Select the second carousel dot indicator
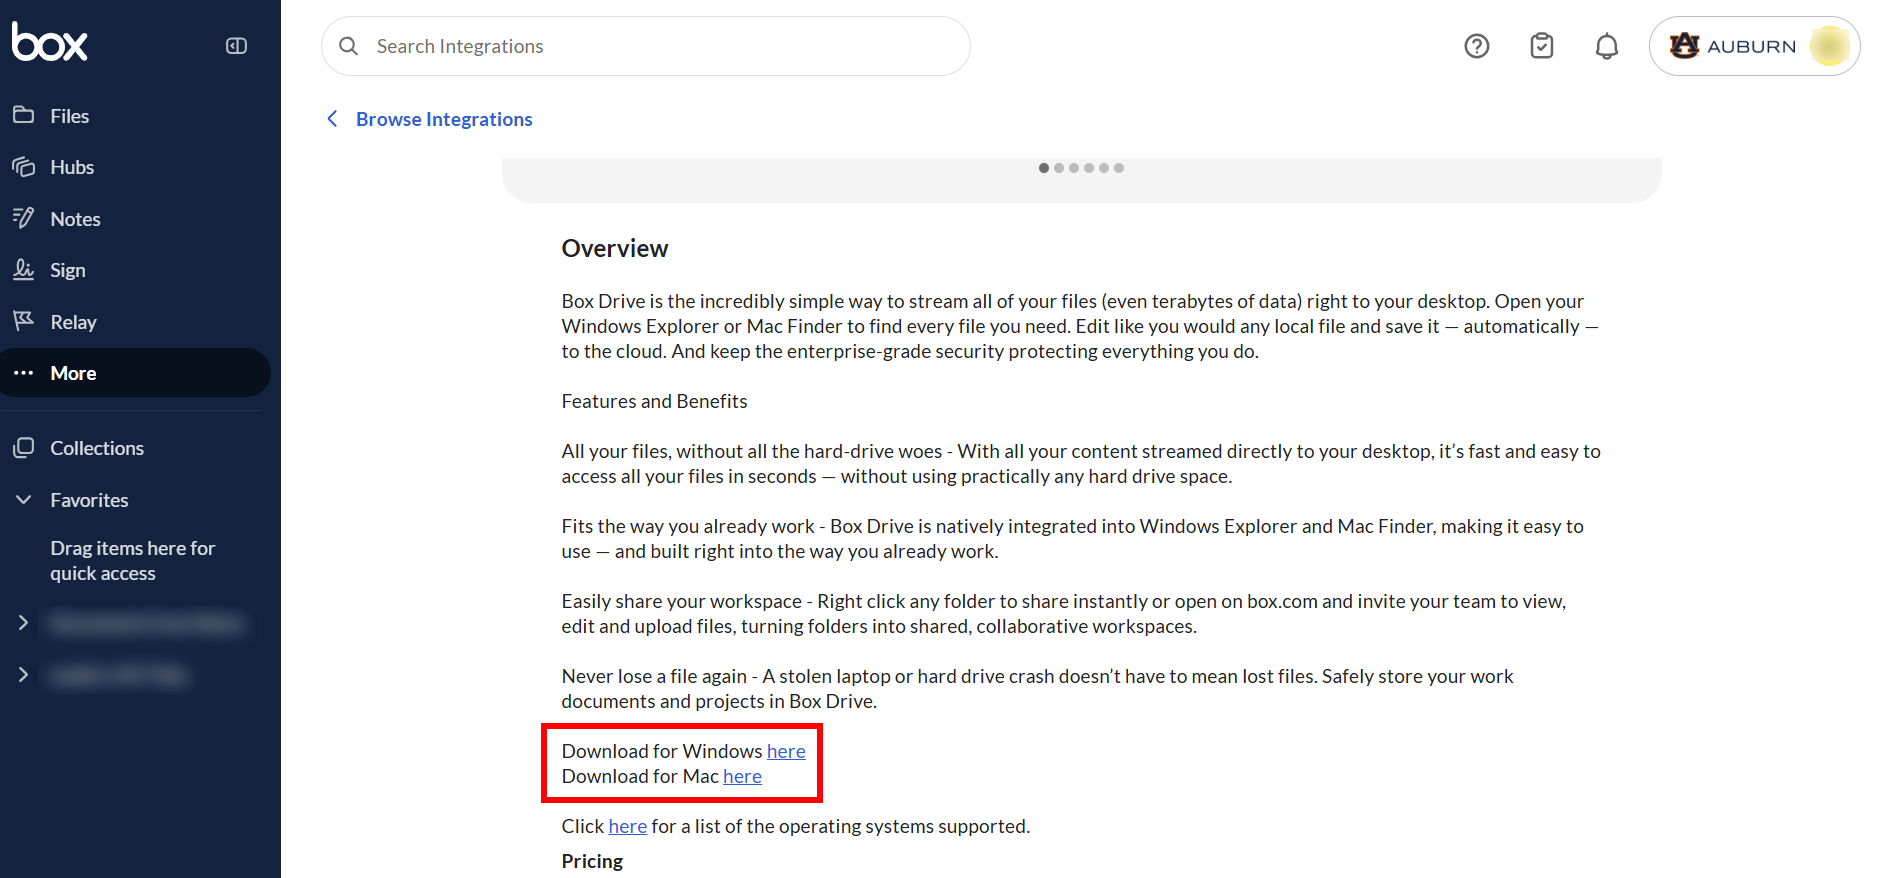 pyautogui.click(x=1059, y=168)
